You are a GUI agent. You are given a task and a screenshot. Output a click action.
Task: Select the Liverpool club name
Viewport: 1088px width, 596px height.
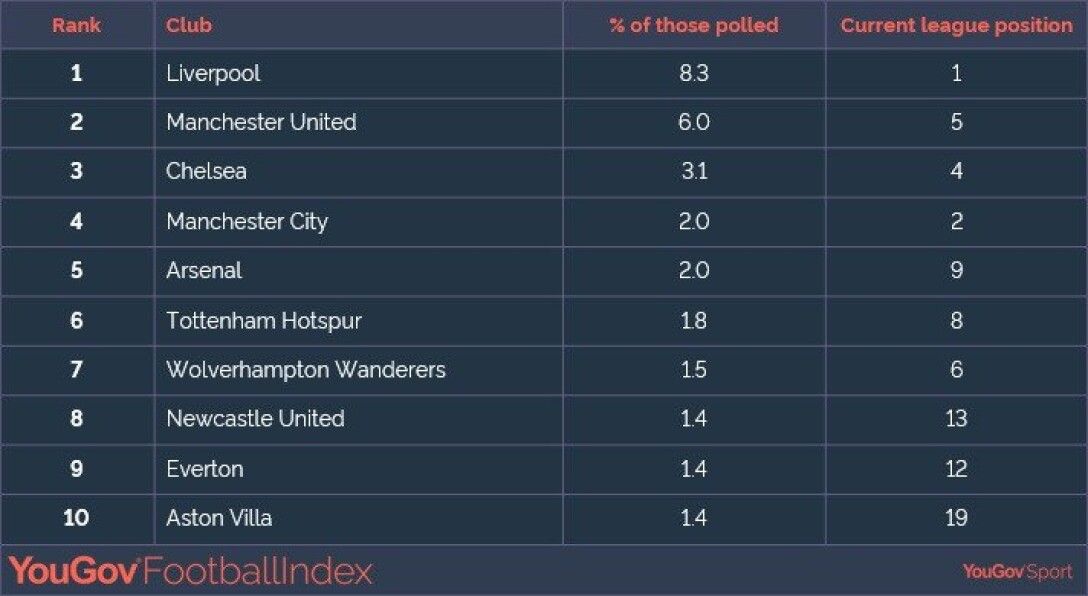pyautogui.click(x=213, y=74)
